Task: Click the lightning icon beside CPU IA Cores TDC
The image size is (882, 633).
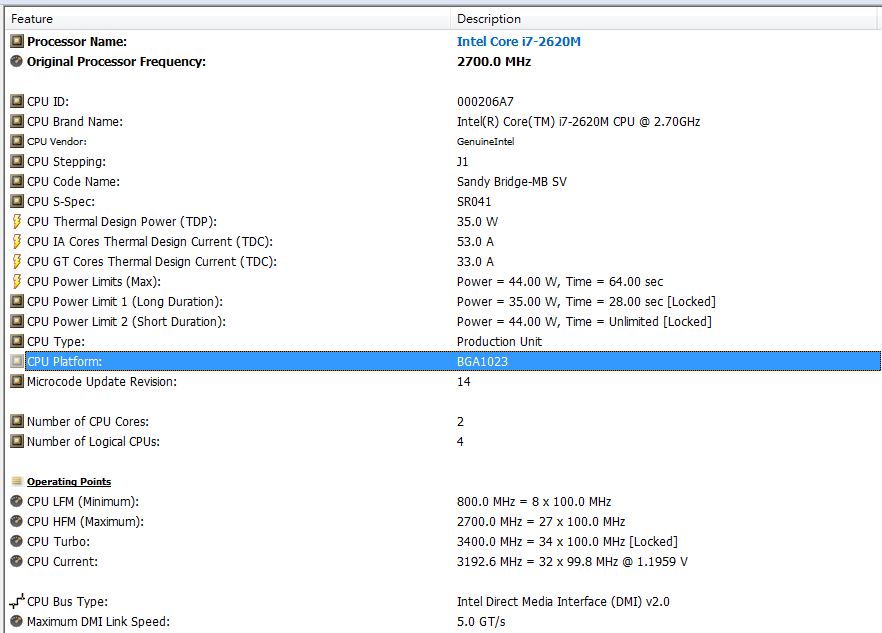Action: [x=17, y=241]
